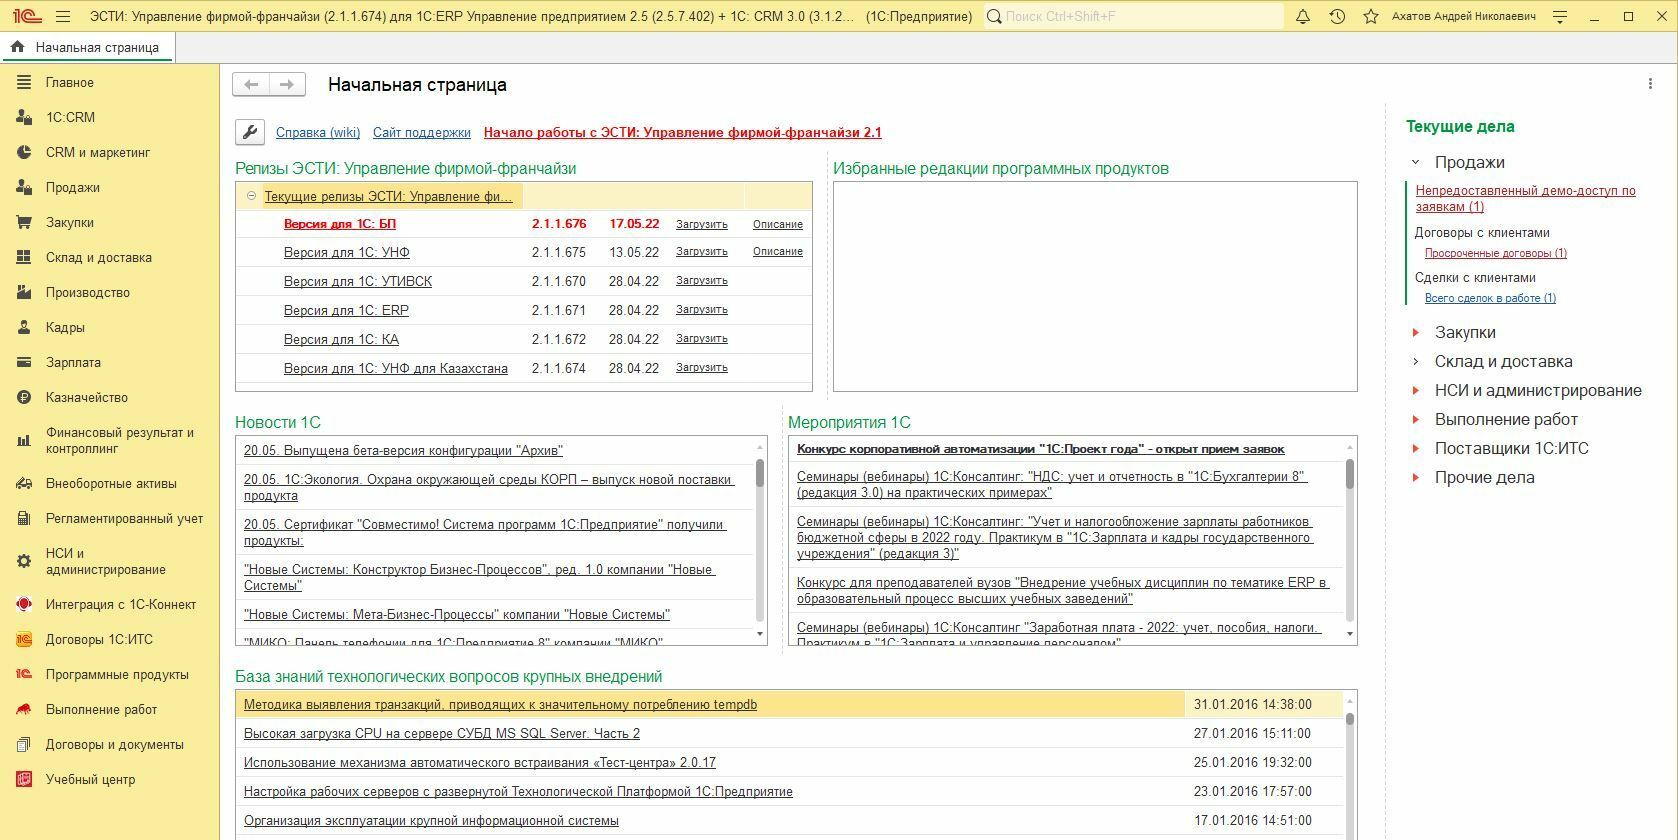Click the Мероприятия 1С vertical scrollbar
This screenshot has width=1678, height=840.
pos(1350,540)
